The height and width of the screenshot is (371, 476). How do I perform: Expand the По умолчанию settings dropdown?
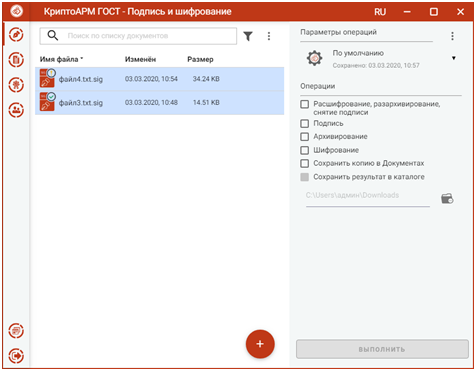(x=454, y=58)
